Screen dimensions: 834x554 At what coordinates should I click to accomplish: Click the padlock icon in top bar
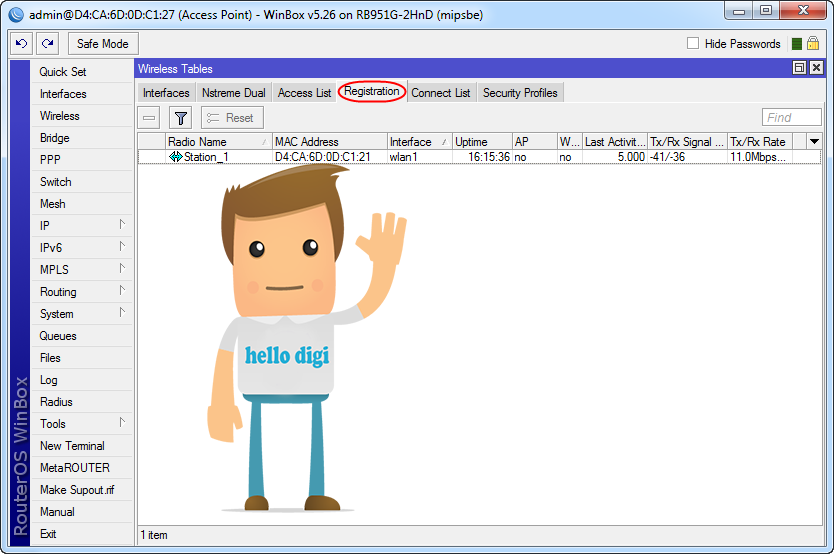[x=813, y=43]
